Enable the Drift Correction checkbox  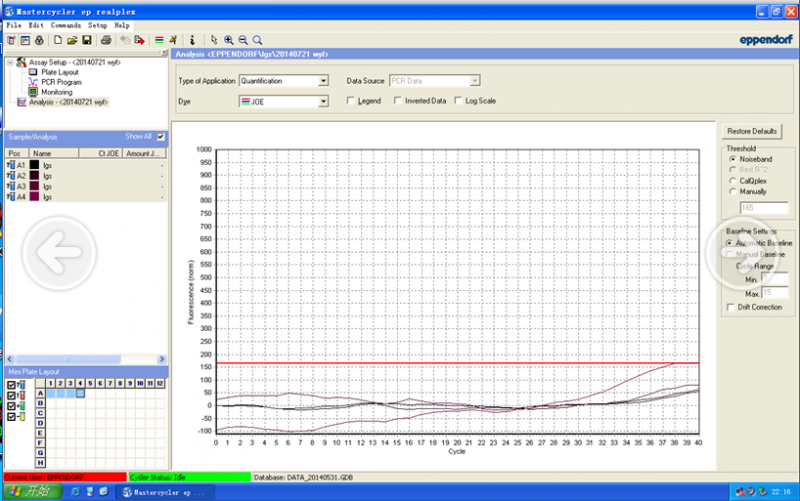click(x=731, y=307)
